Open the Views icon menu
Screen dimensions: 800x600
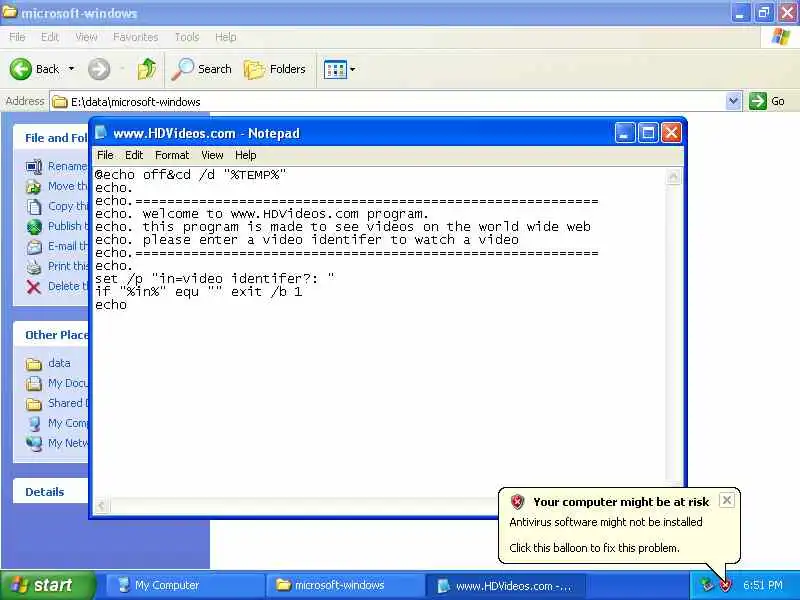[335, 69]
